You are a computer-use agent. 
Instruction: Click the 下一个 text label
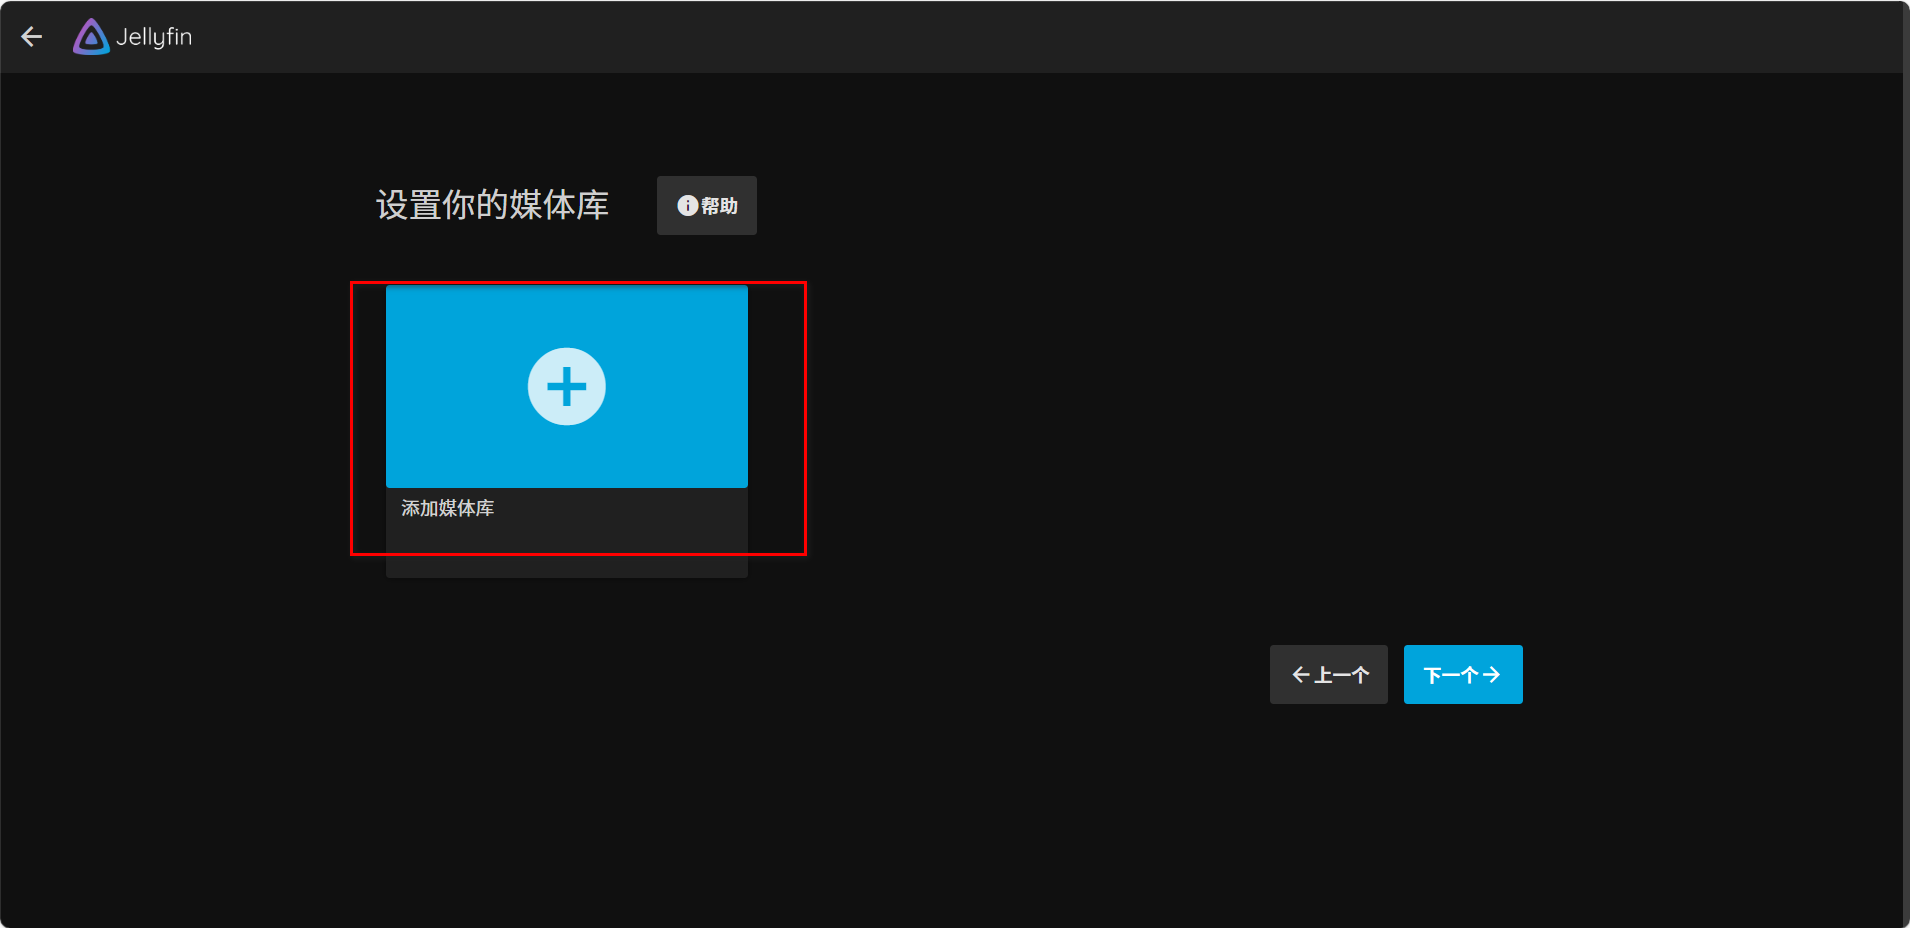tap(1450, 675)
